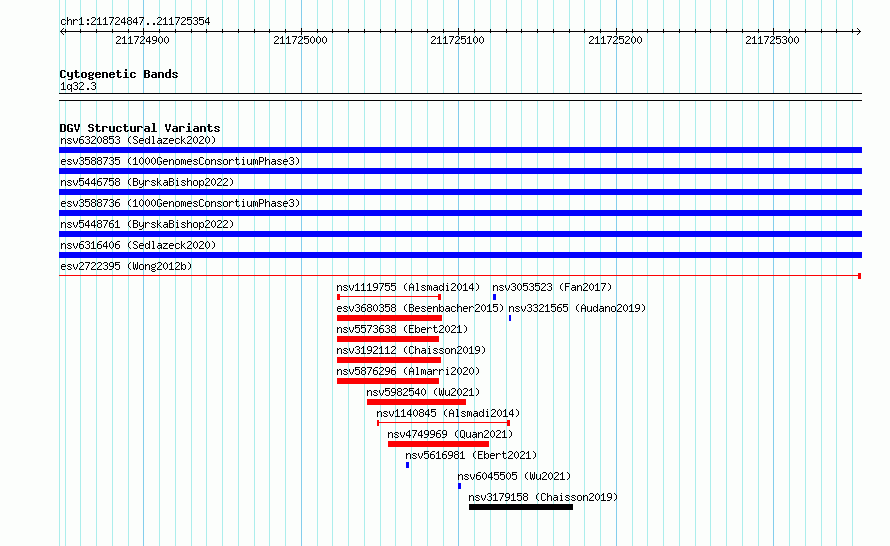890x546 pixels.
Task: Open nsv4749969 (Quan2021) label
Action: click(450, 434)
